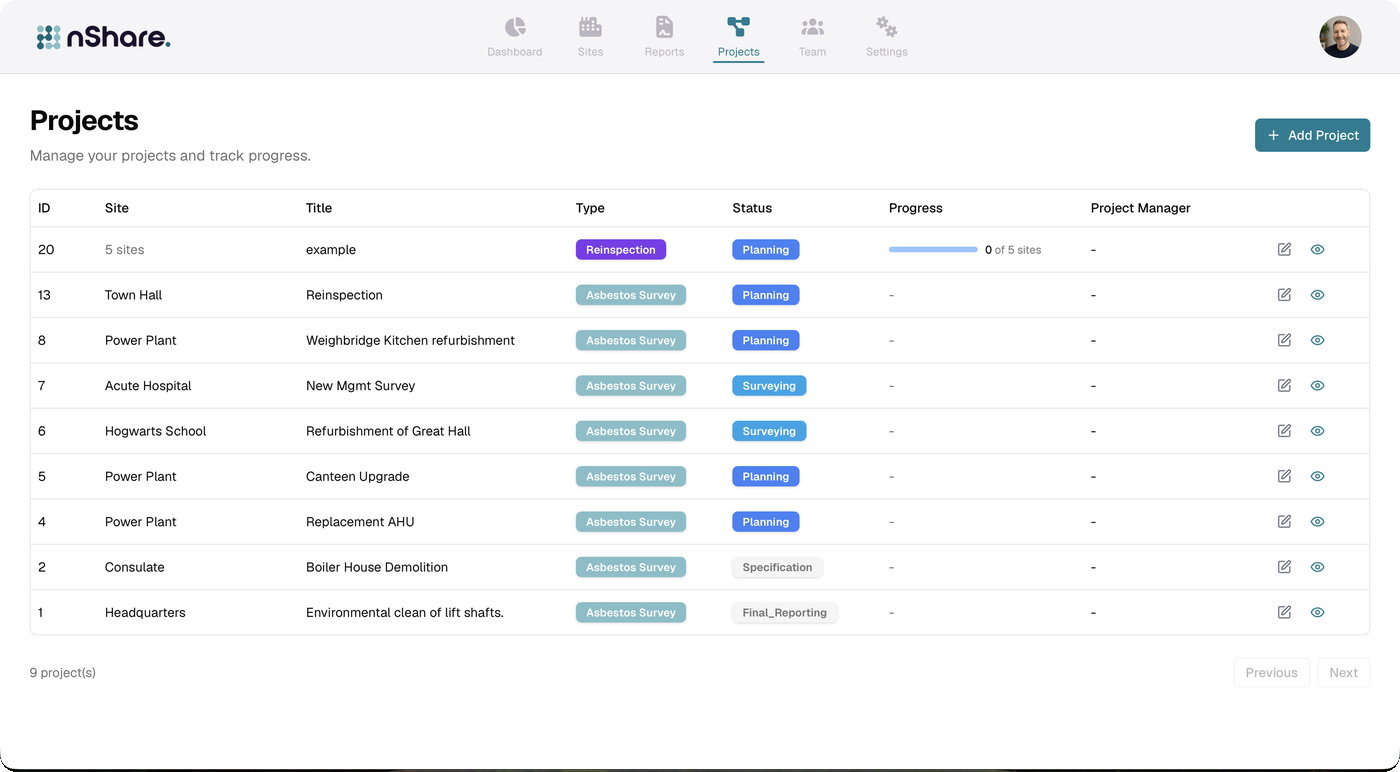Image resolution: width=1400 pixels, height=772 pixels.
Task: Click Planning status in Town Hall row
Action: pos(765,295)
